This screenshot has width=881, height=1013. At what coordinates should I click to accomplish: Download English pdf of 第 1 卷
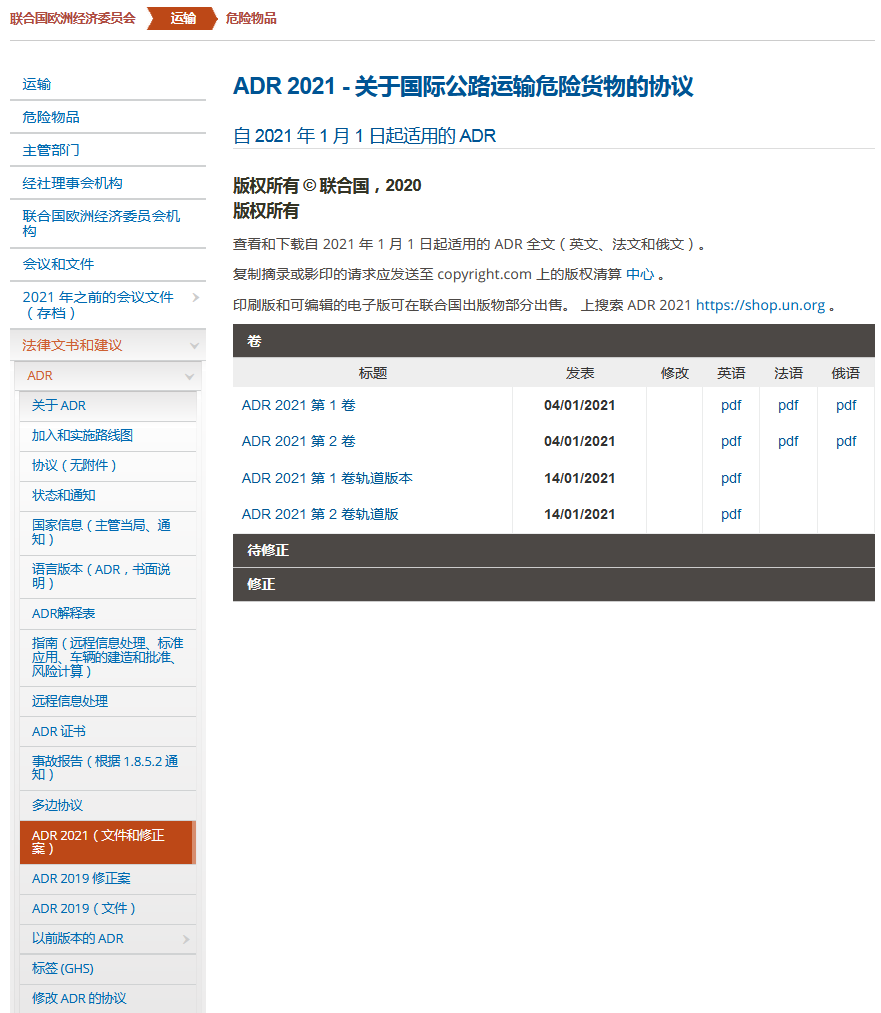(731, 406)
